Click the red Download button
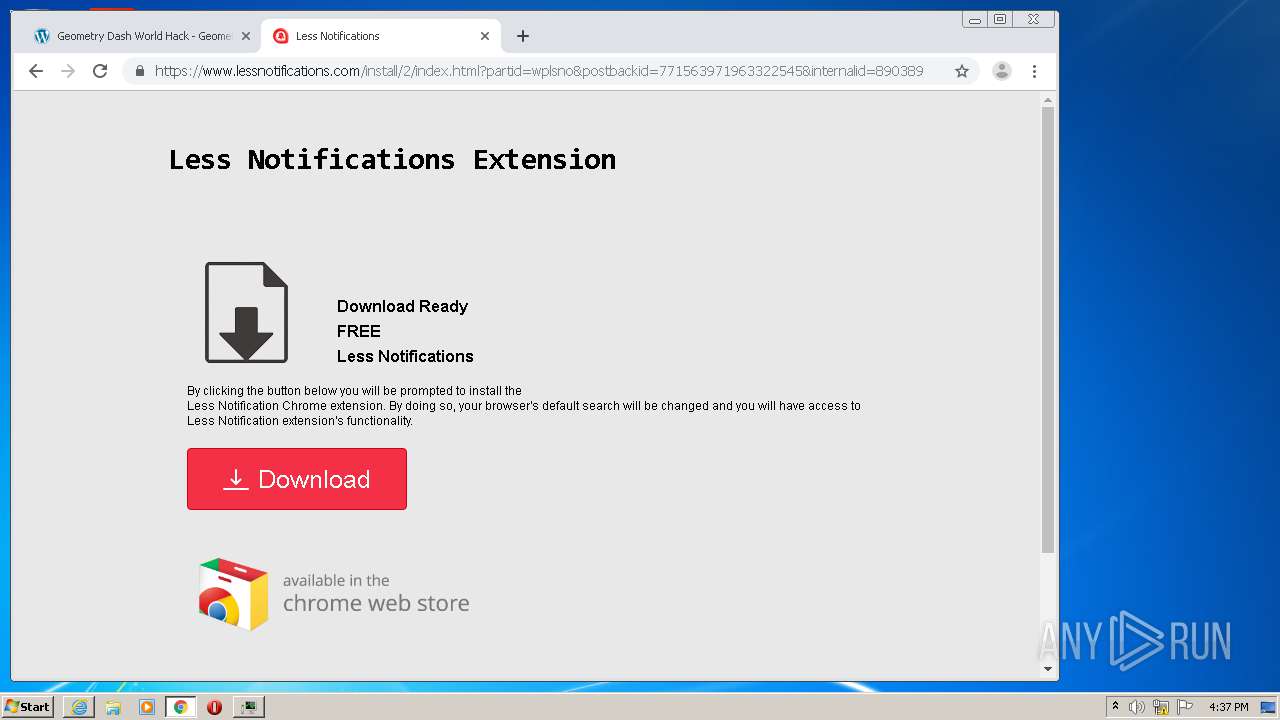This screenshot has width=1280, height=720. click(x=297, y=479)
